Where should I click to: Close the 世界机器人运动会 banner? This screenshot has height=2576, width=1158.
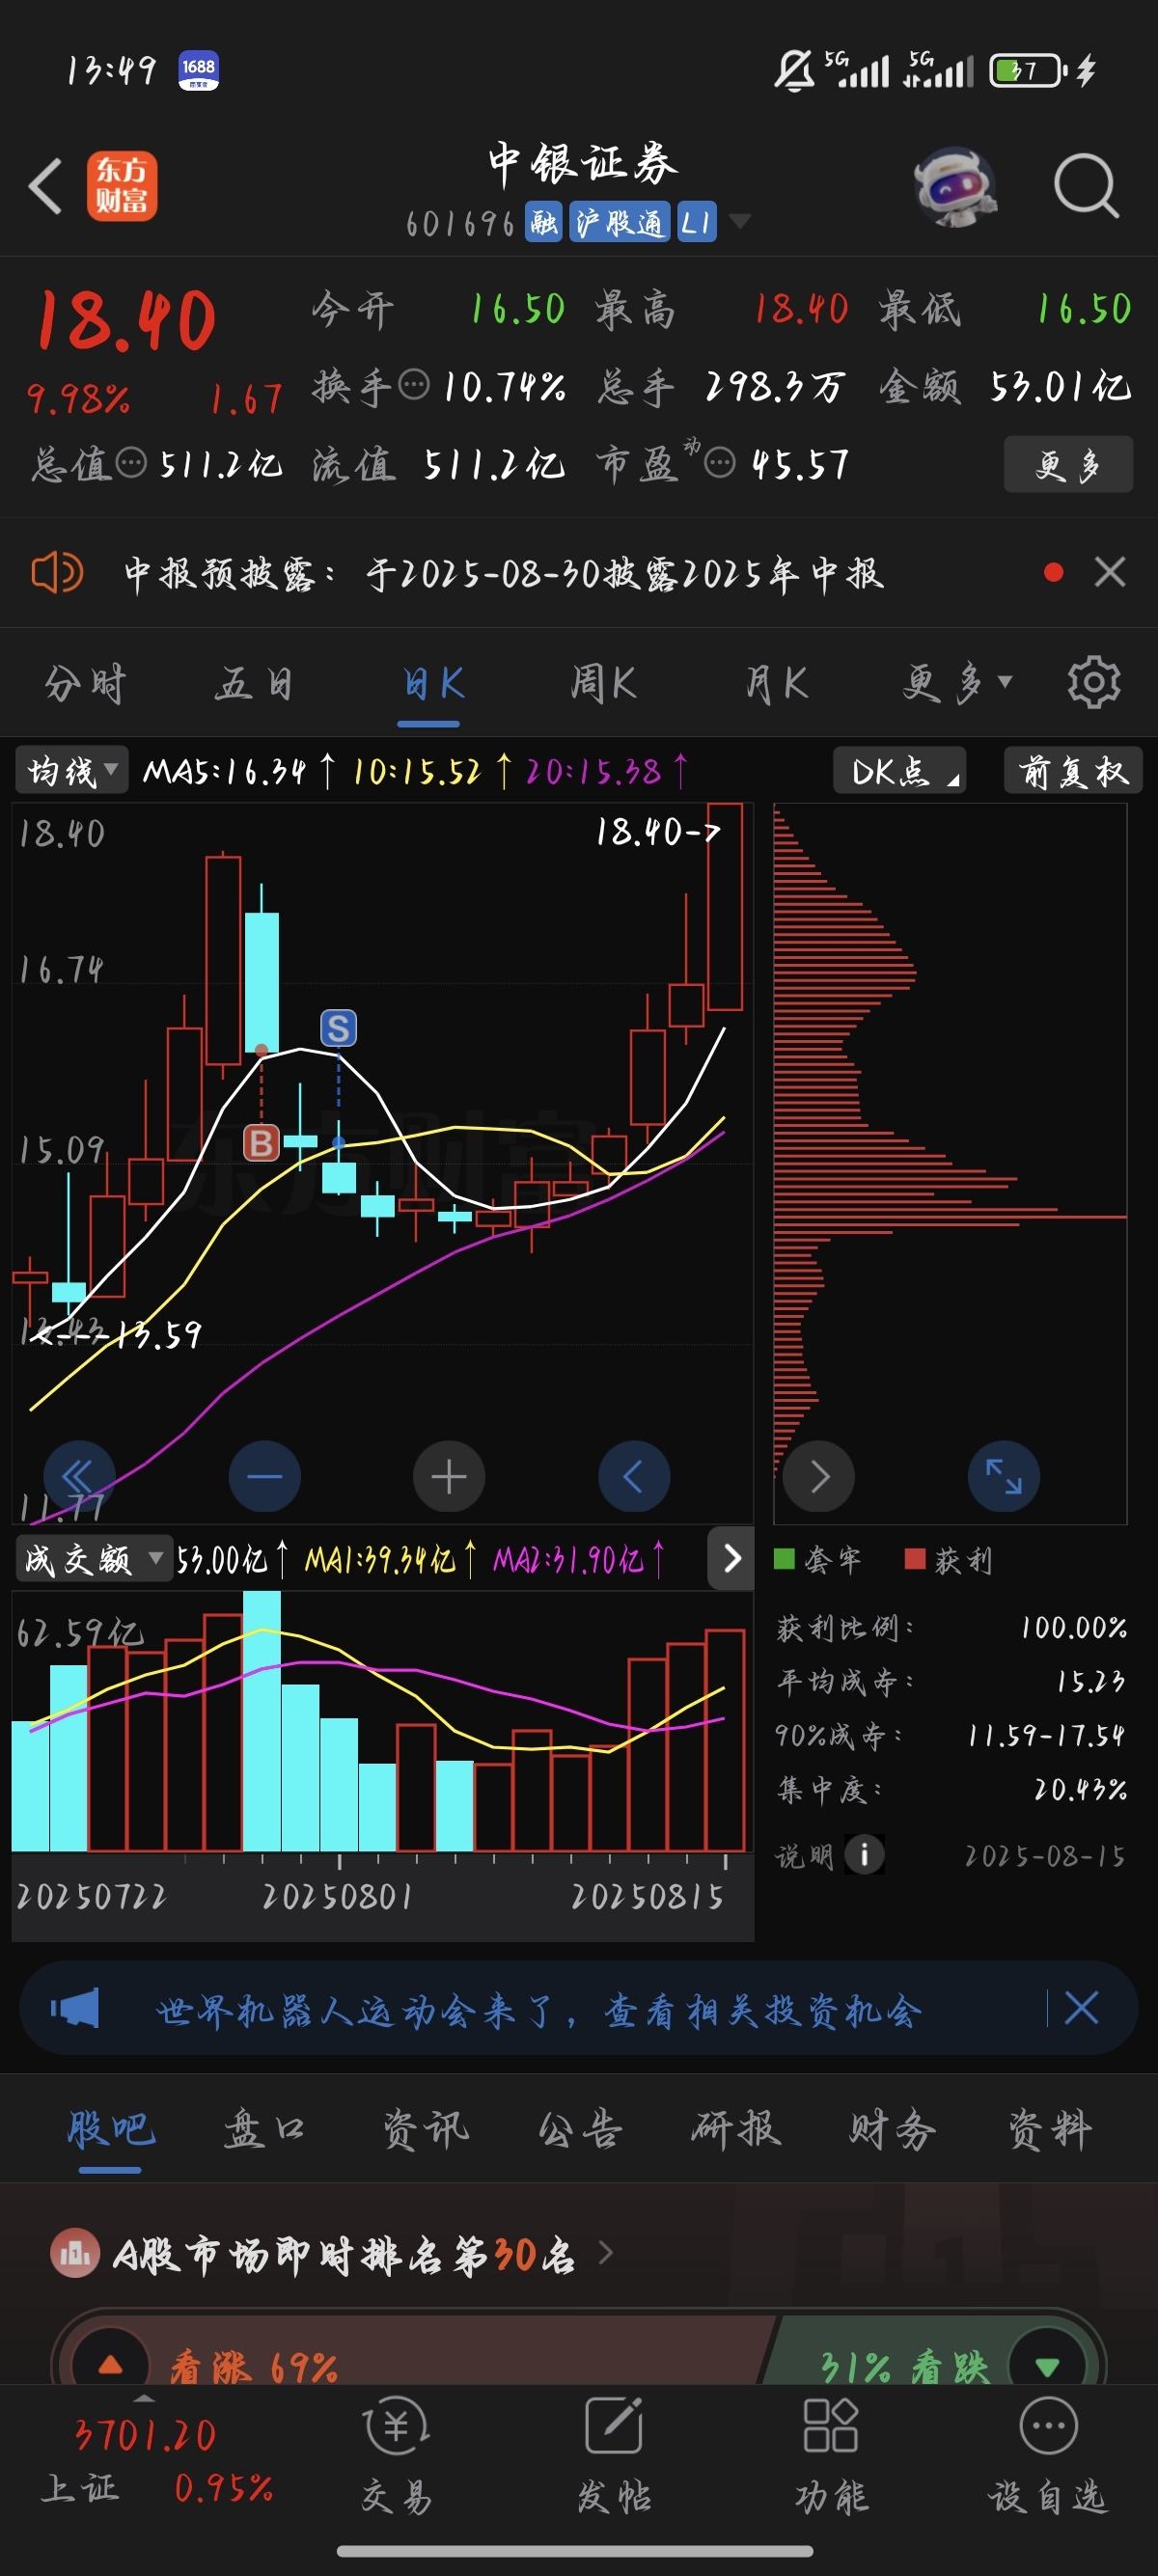coord(1081,2008)
